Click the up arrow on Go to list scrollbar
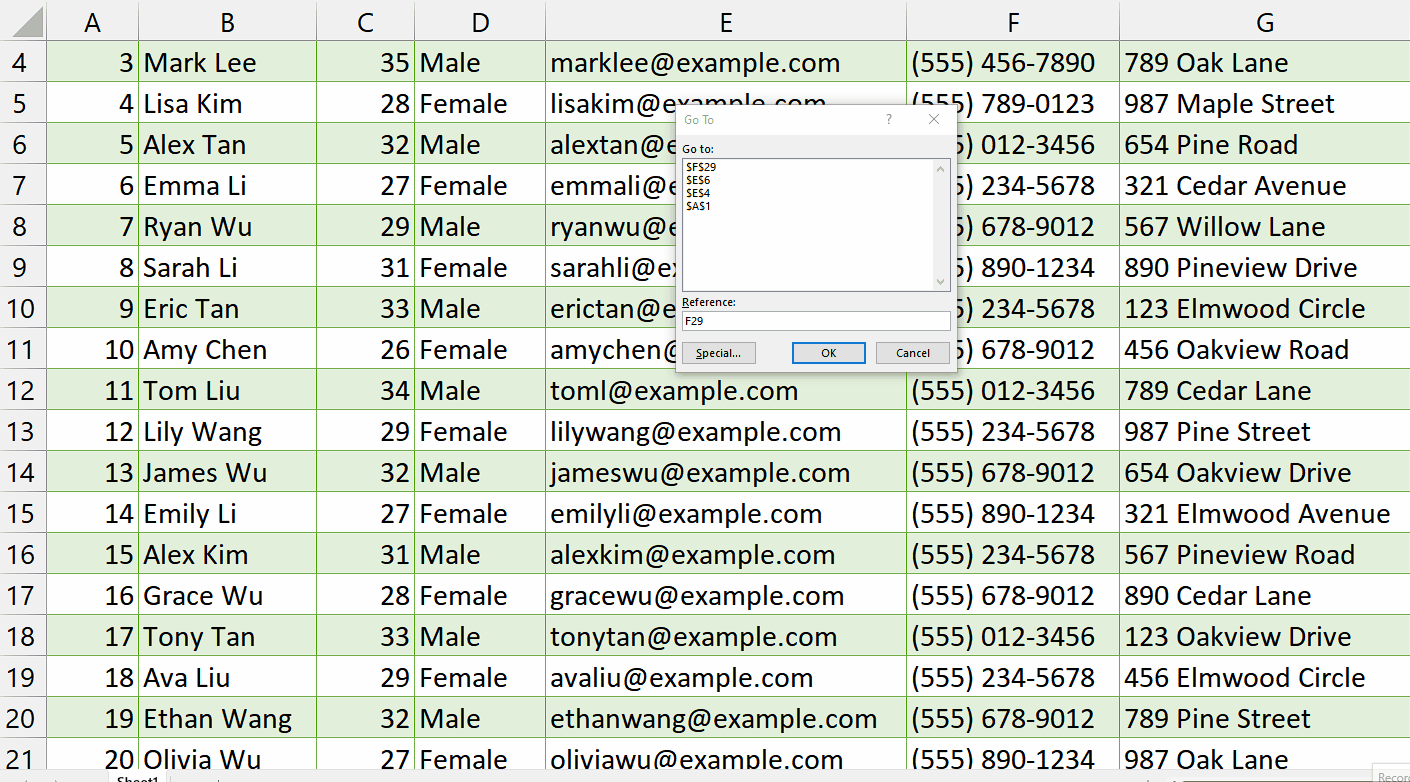 [942, 167]
